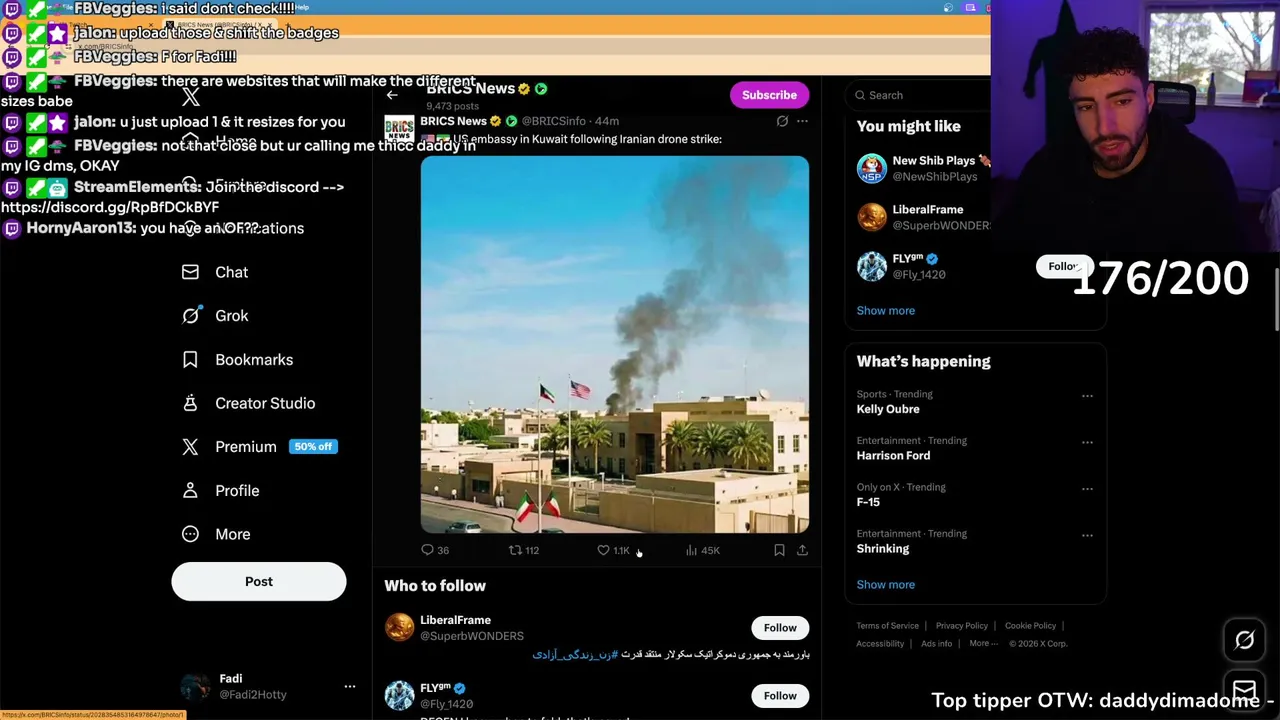Open options for Kelly Oubre trend
The height and width of the screenshot is (720, 1280).
pyautogui.click(x=1087, y=396)
